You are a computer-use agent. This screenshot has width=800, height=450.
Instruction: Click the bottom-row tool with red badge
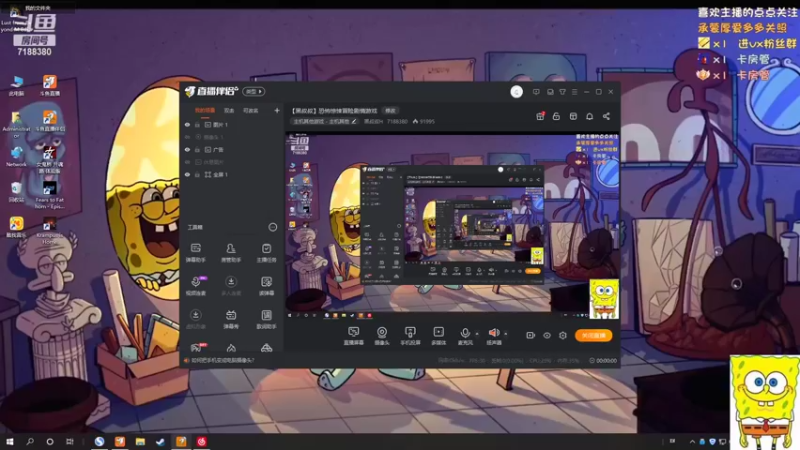196,348
